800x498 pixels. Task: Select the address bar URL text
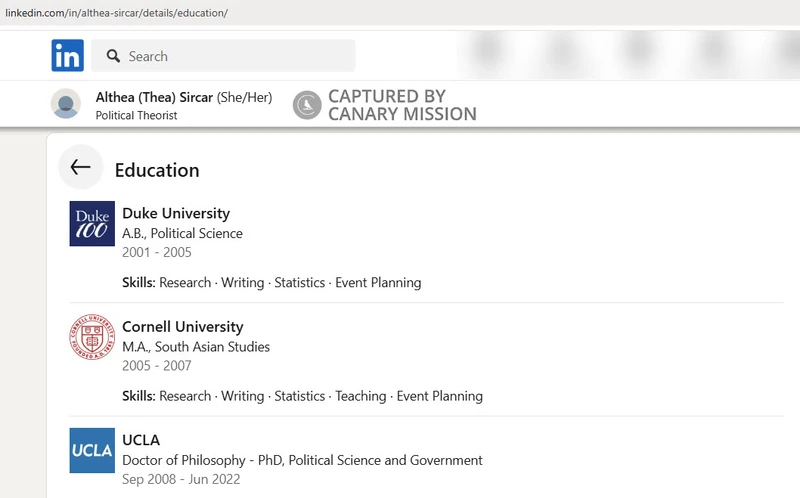pyautogui.click(x=116, y=13)
